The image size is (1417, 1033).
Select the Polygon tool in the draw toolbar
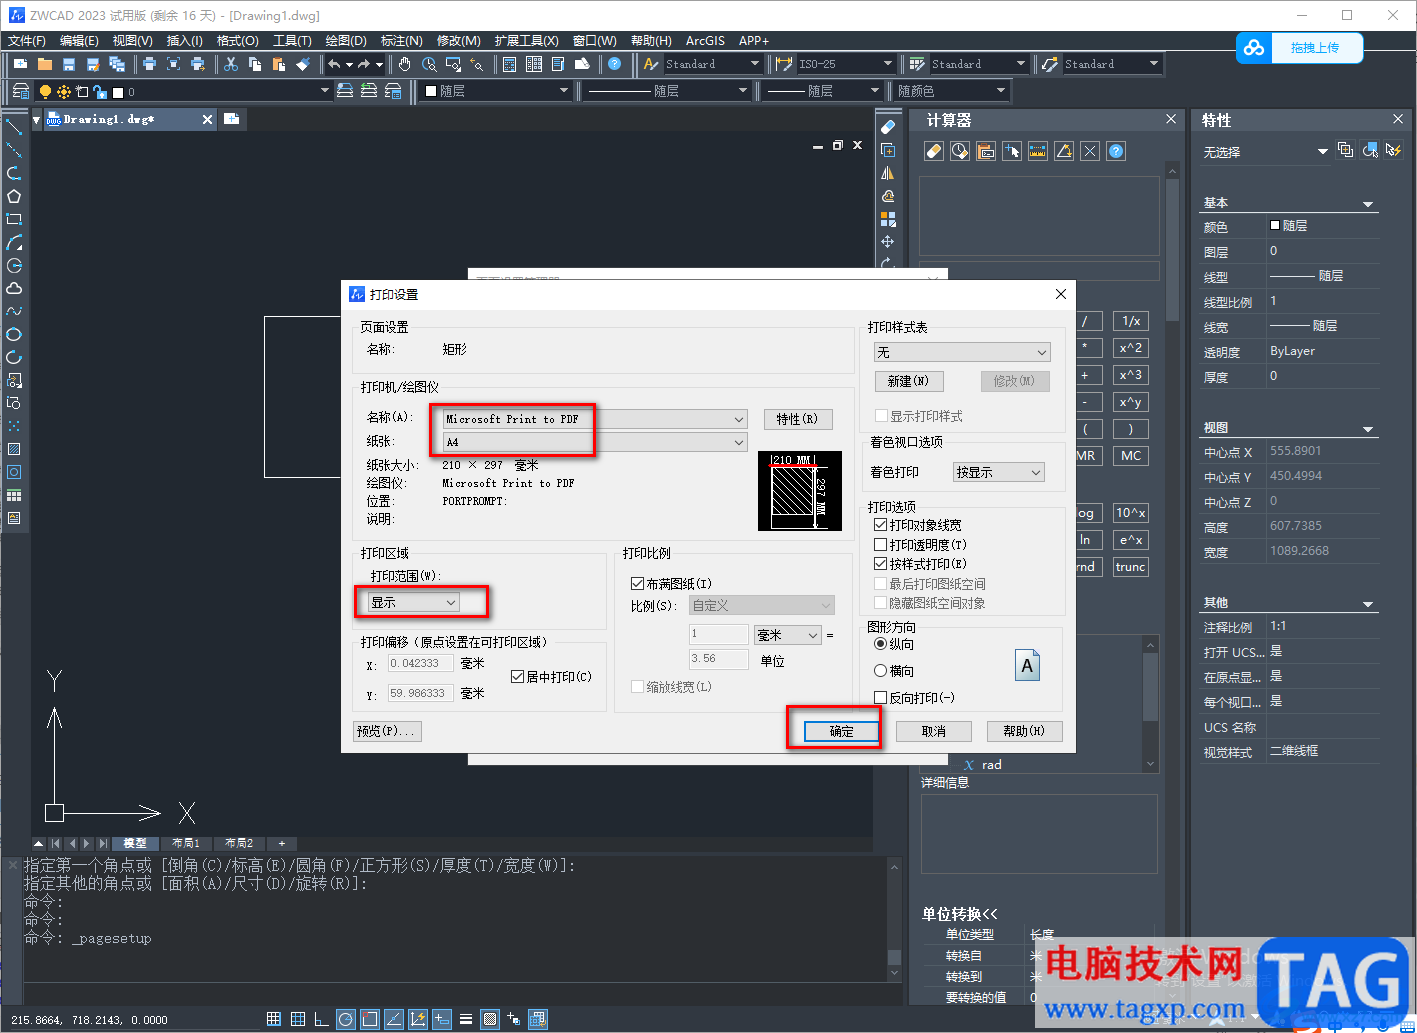(14, 196)
